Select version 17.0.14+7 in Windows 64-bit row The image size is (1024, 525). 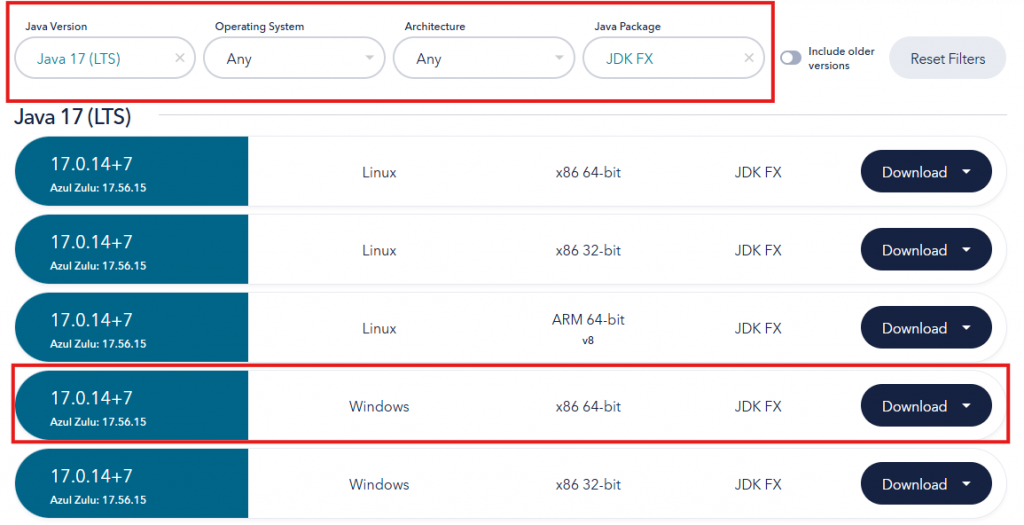tap(91, 398)
